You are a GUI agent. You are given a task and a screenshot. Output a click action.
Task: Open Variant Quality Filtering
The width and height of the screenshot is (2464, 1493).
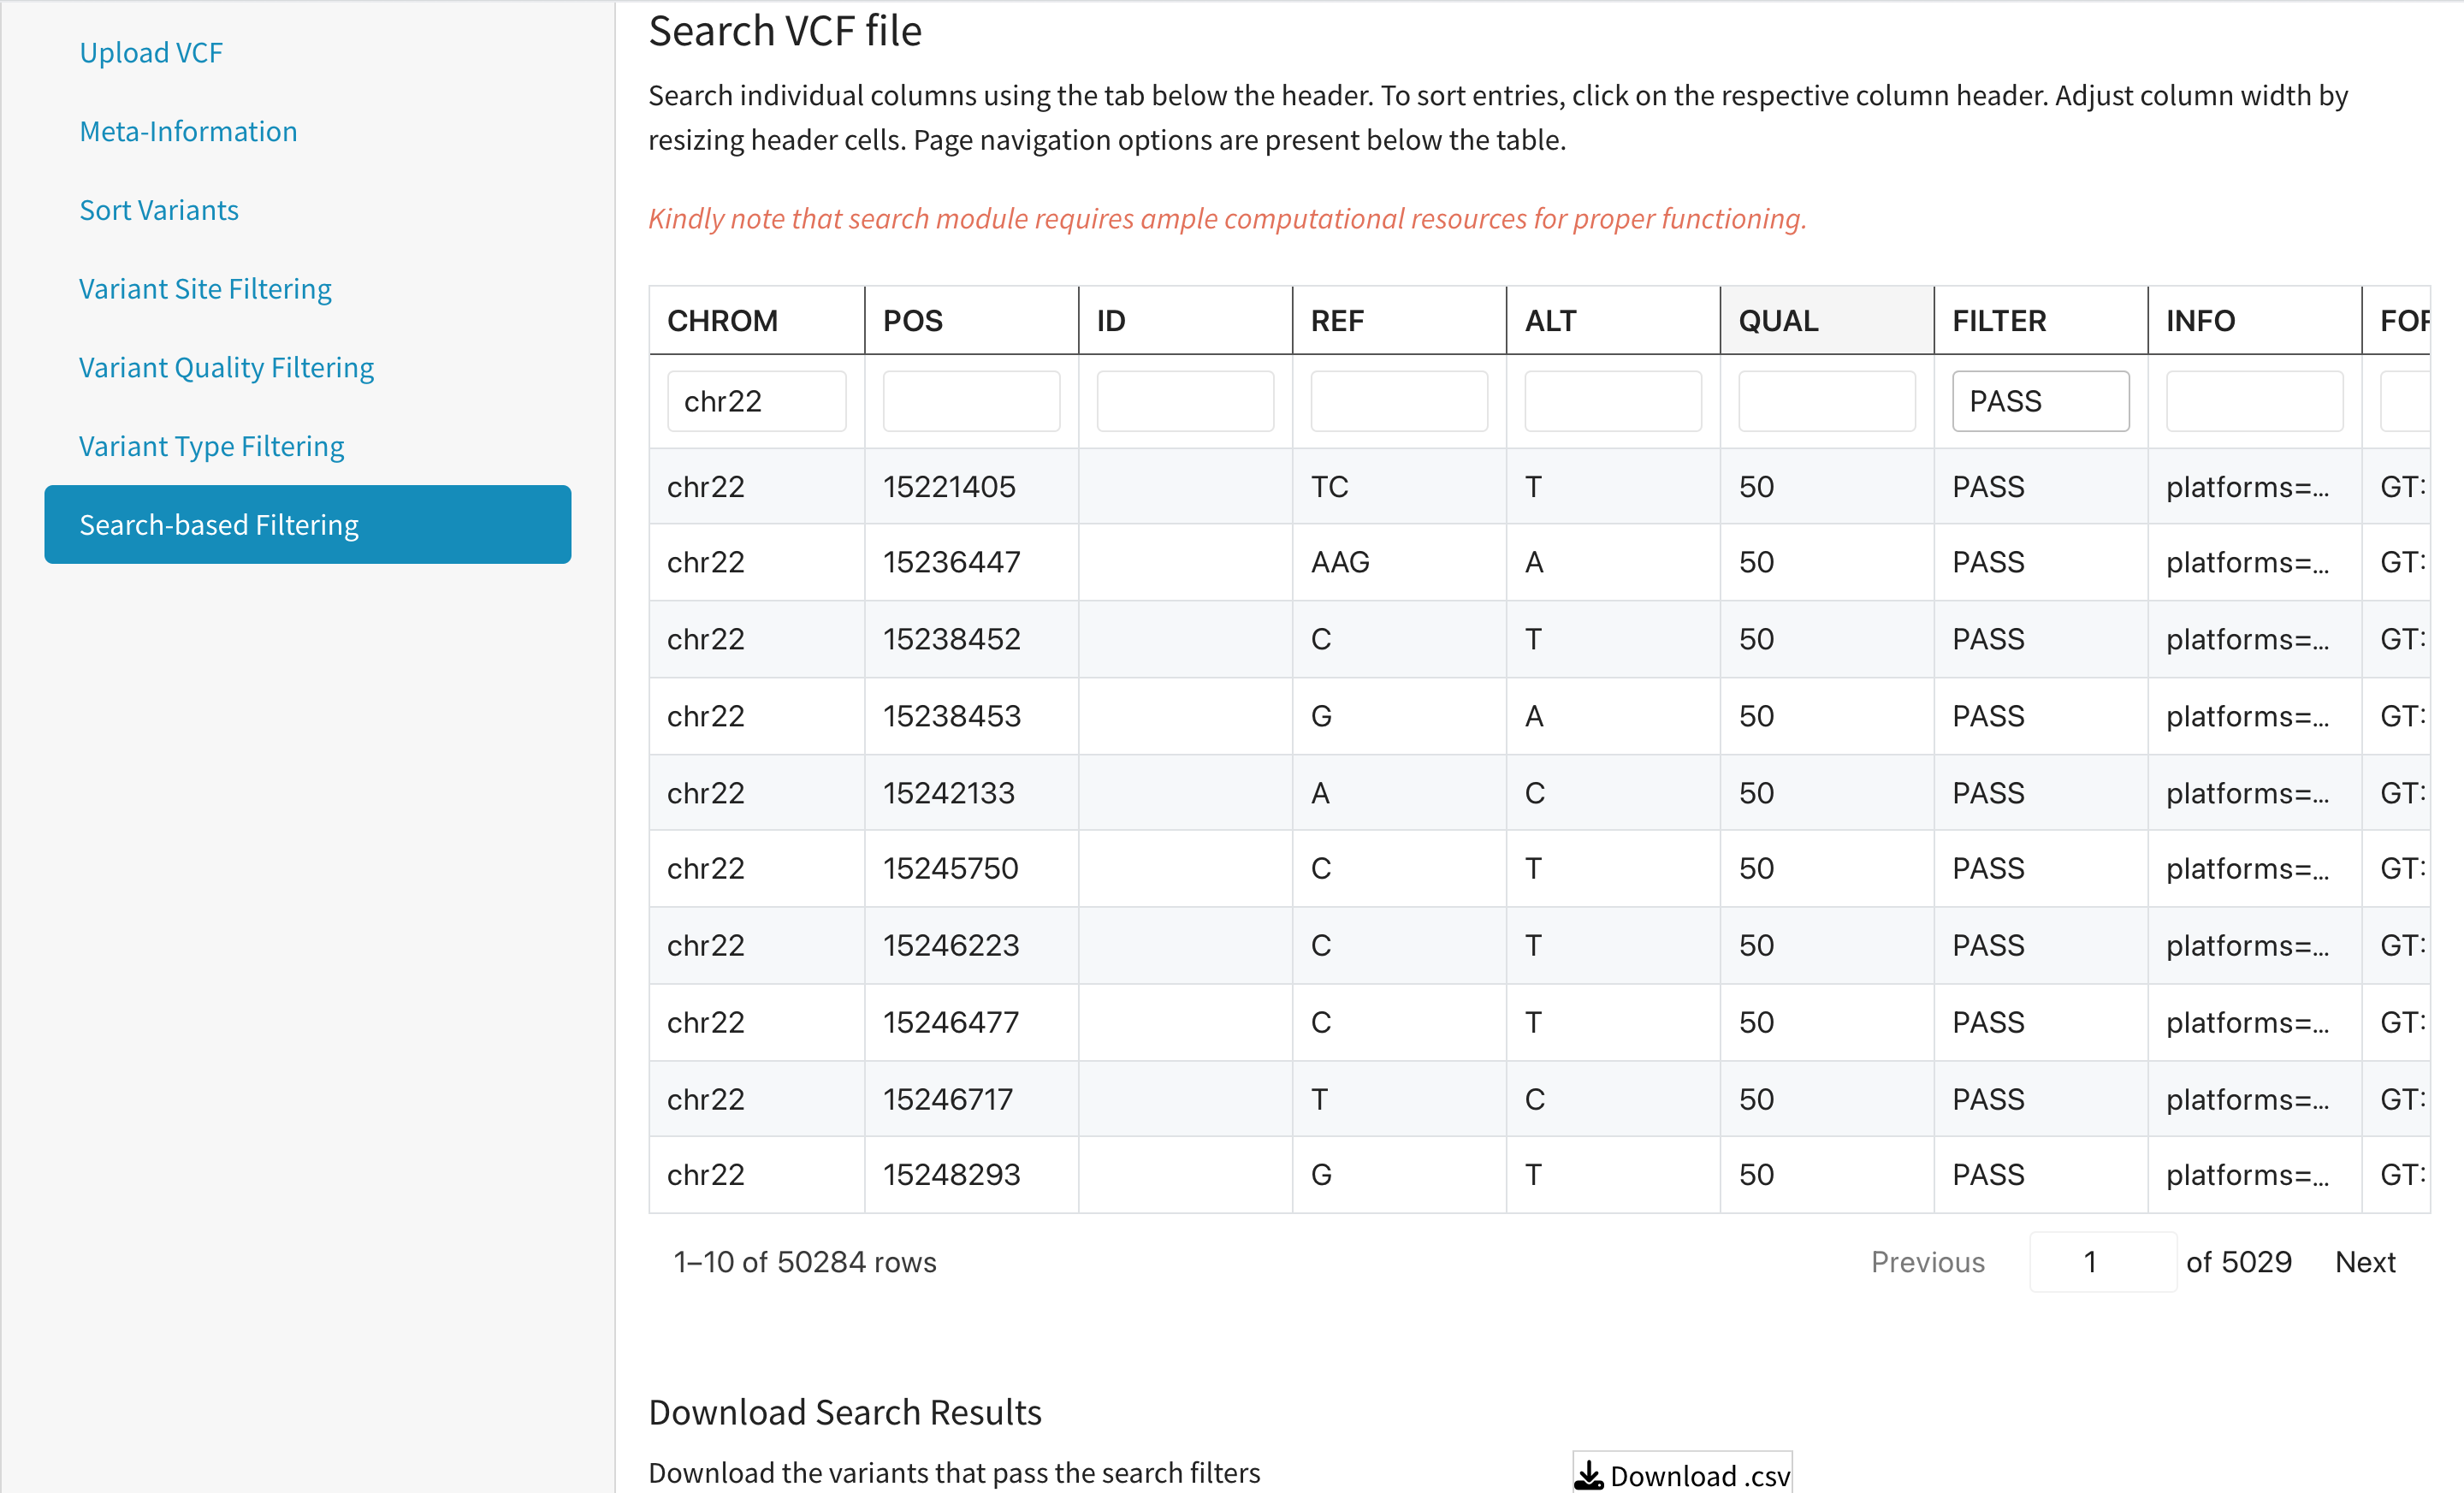[226, 368]
